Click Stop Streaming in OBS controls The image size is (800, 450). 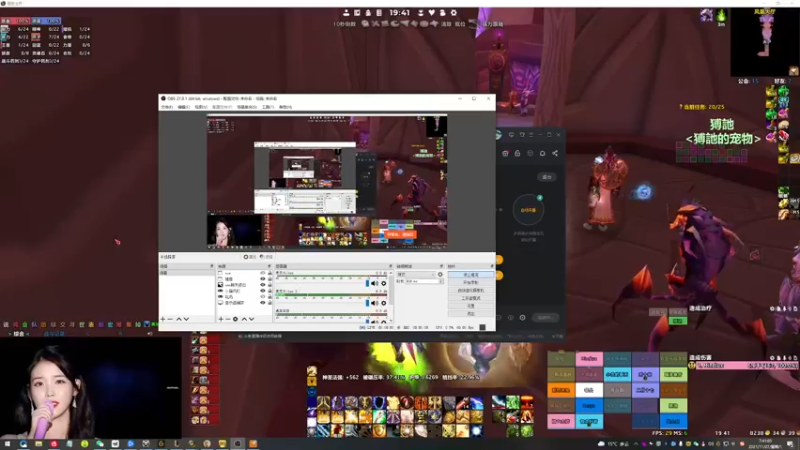point(470,274)
